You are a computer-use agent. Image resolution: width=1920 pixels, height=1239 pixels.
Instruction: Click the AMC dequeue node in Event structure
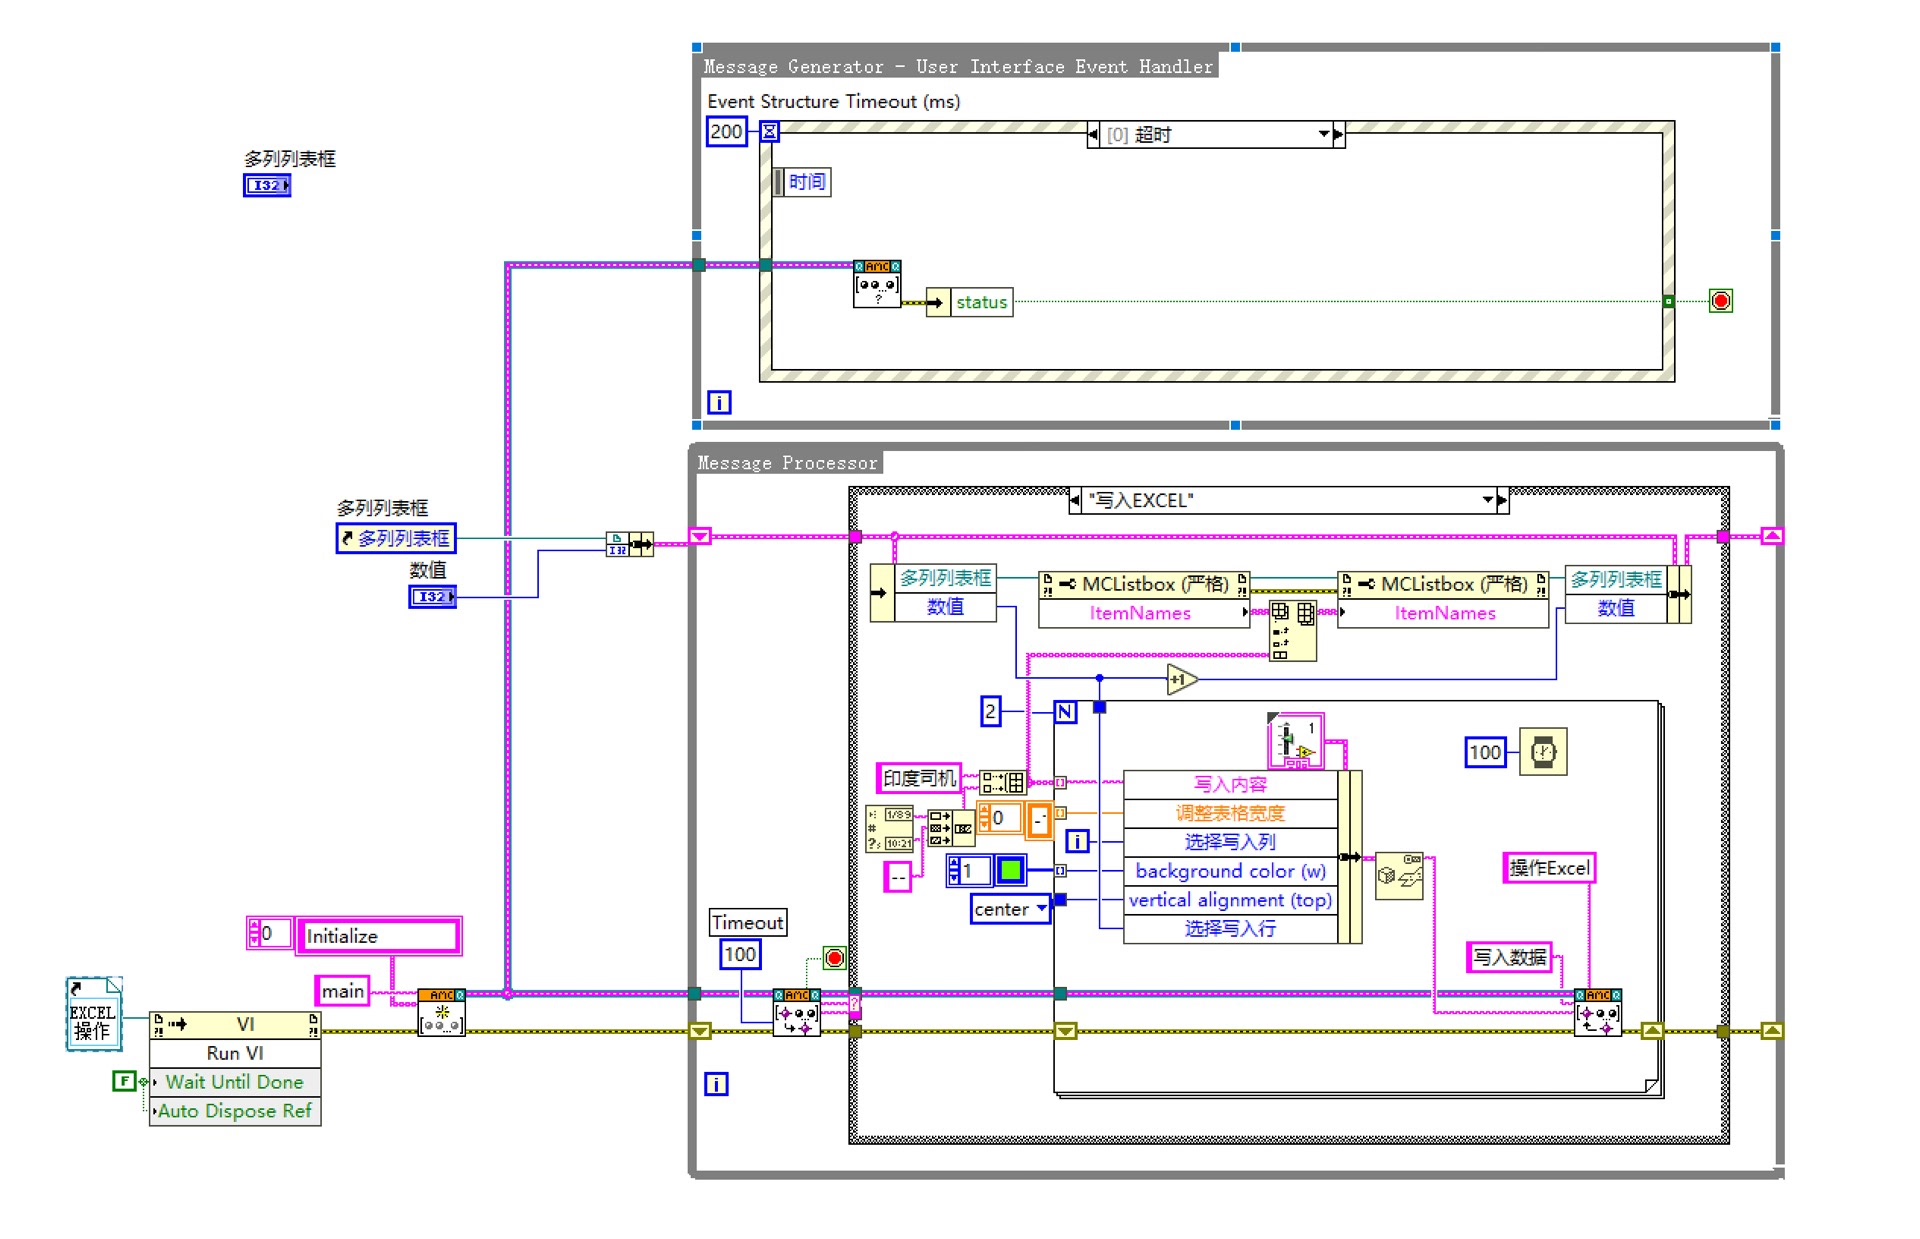pos(876,284)
